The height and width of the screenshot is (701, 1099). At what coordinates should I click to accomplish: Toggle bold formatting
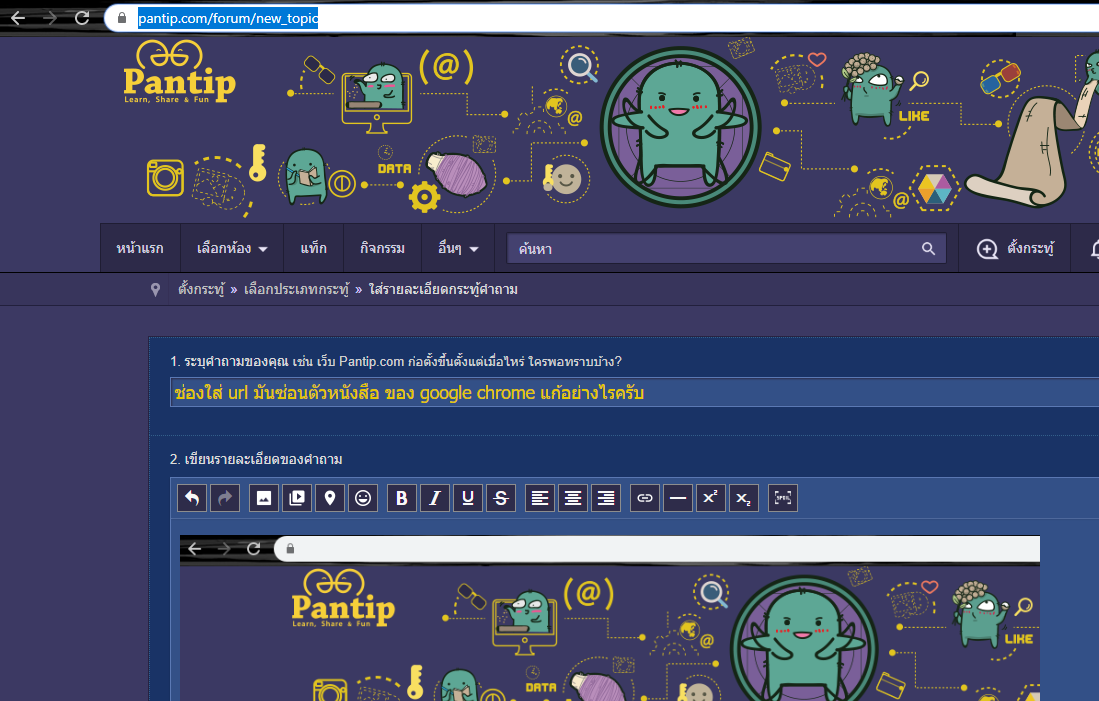(402, 498)
